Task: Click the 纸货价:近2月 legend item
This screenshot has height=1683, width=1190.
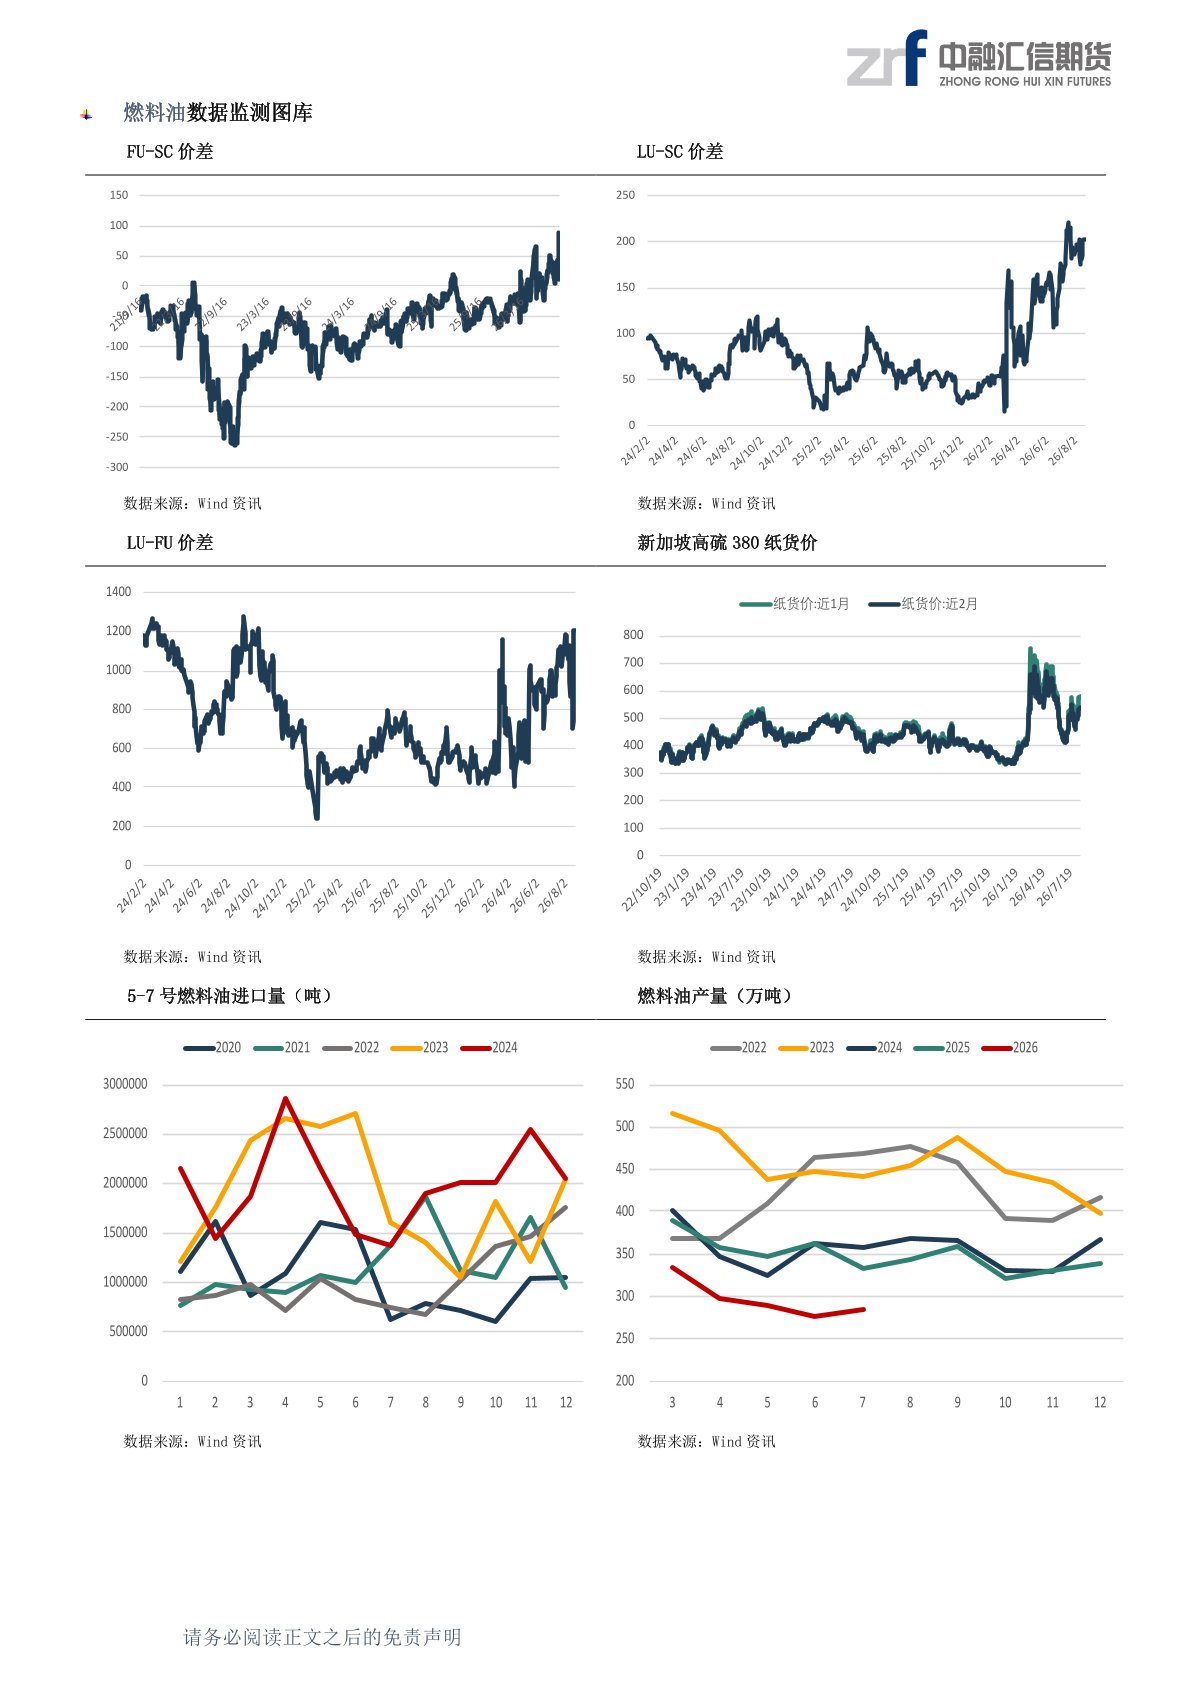Action: coord(923,604)
